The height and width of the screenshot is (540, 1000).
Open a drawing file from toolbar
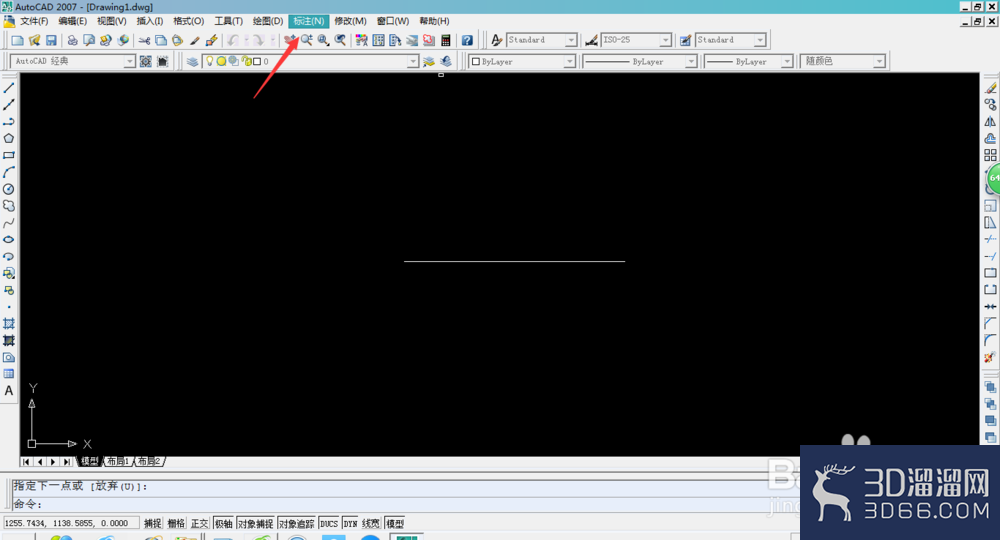[x=34, y=40]
